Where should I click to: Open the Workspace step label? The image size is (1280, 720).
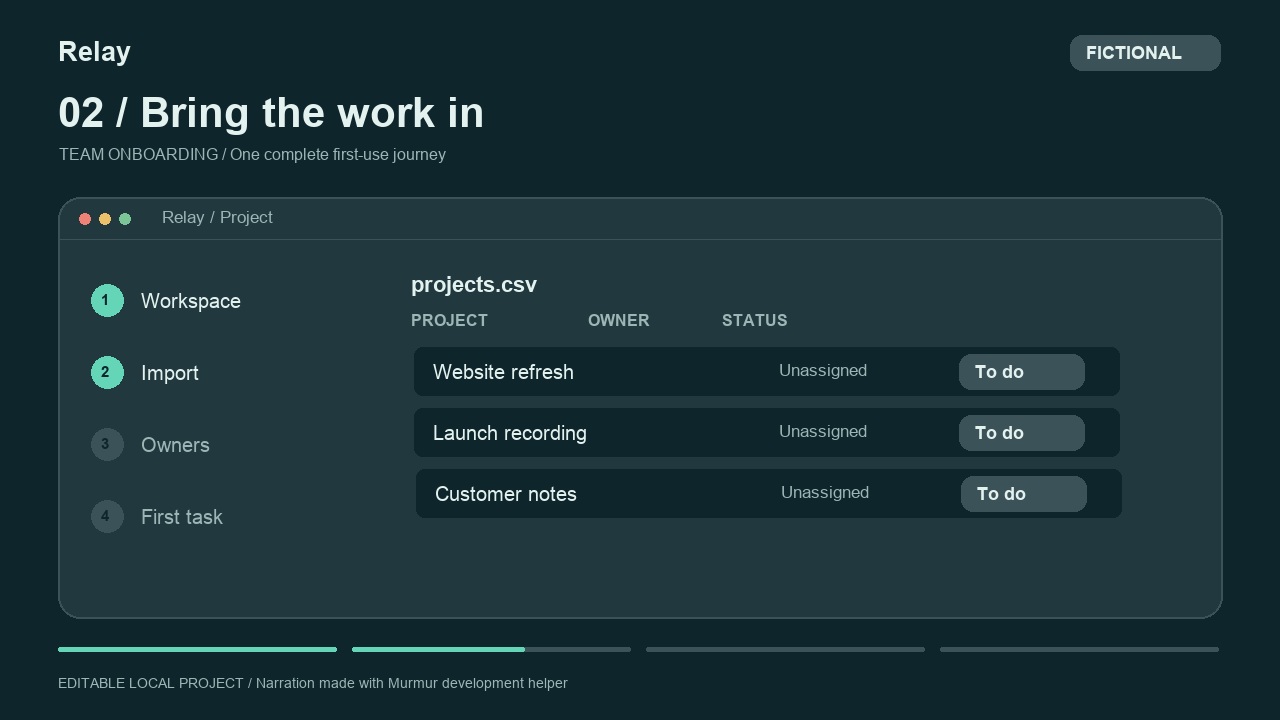[191, 301]
